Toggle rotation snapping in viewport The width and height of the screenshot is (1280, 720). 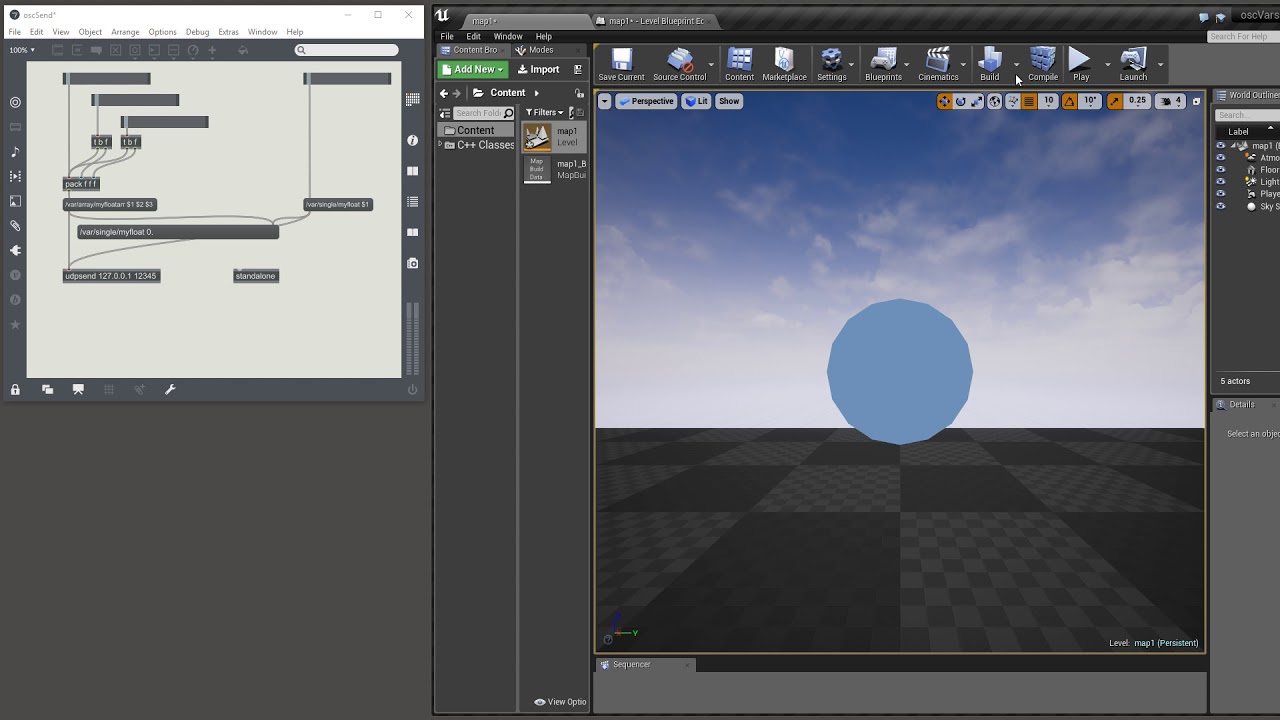[x=1069, y=101]
